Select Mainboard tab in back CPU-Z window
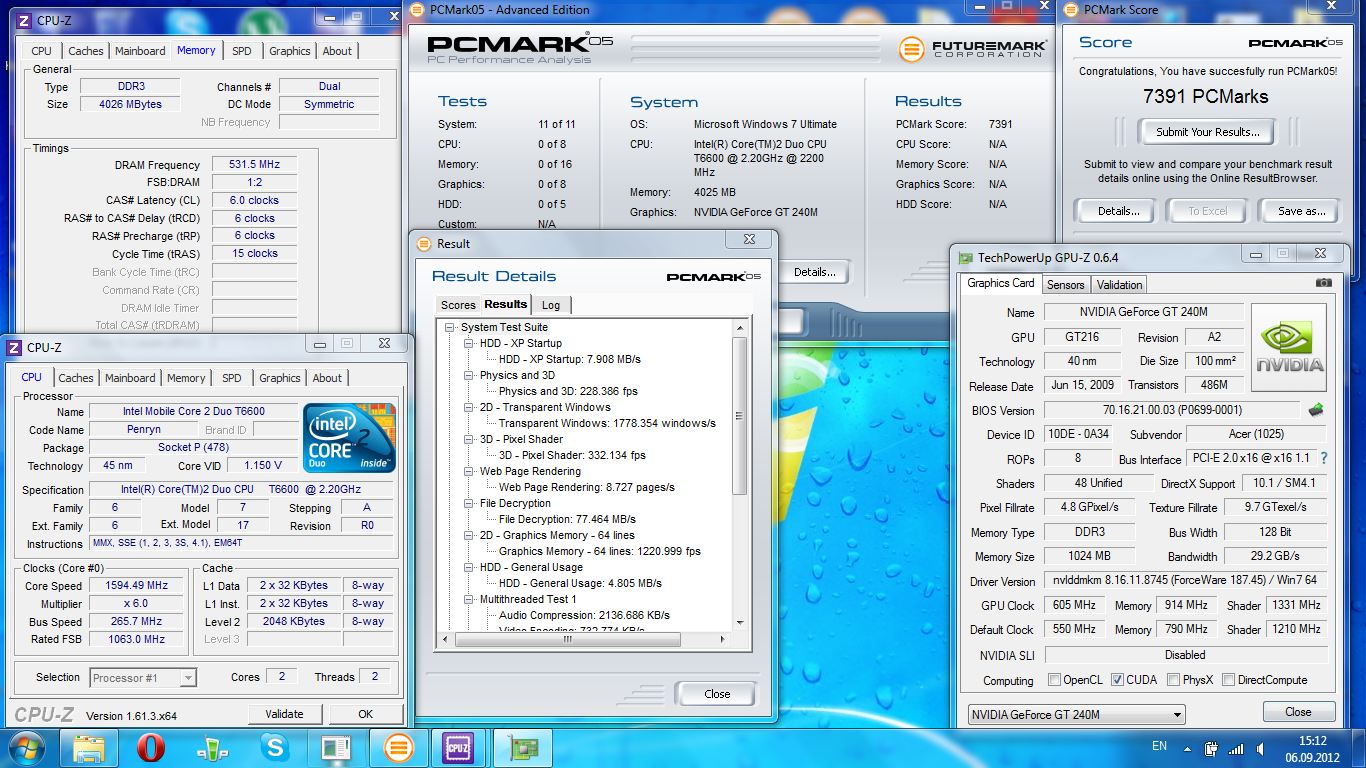Image resolution: width=1366 pixels, height=768 pixels. point(140,51)
